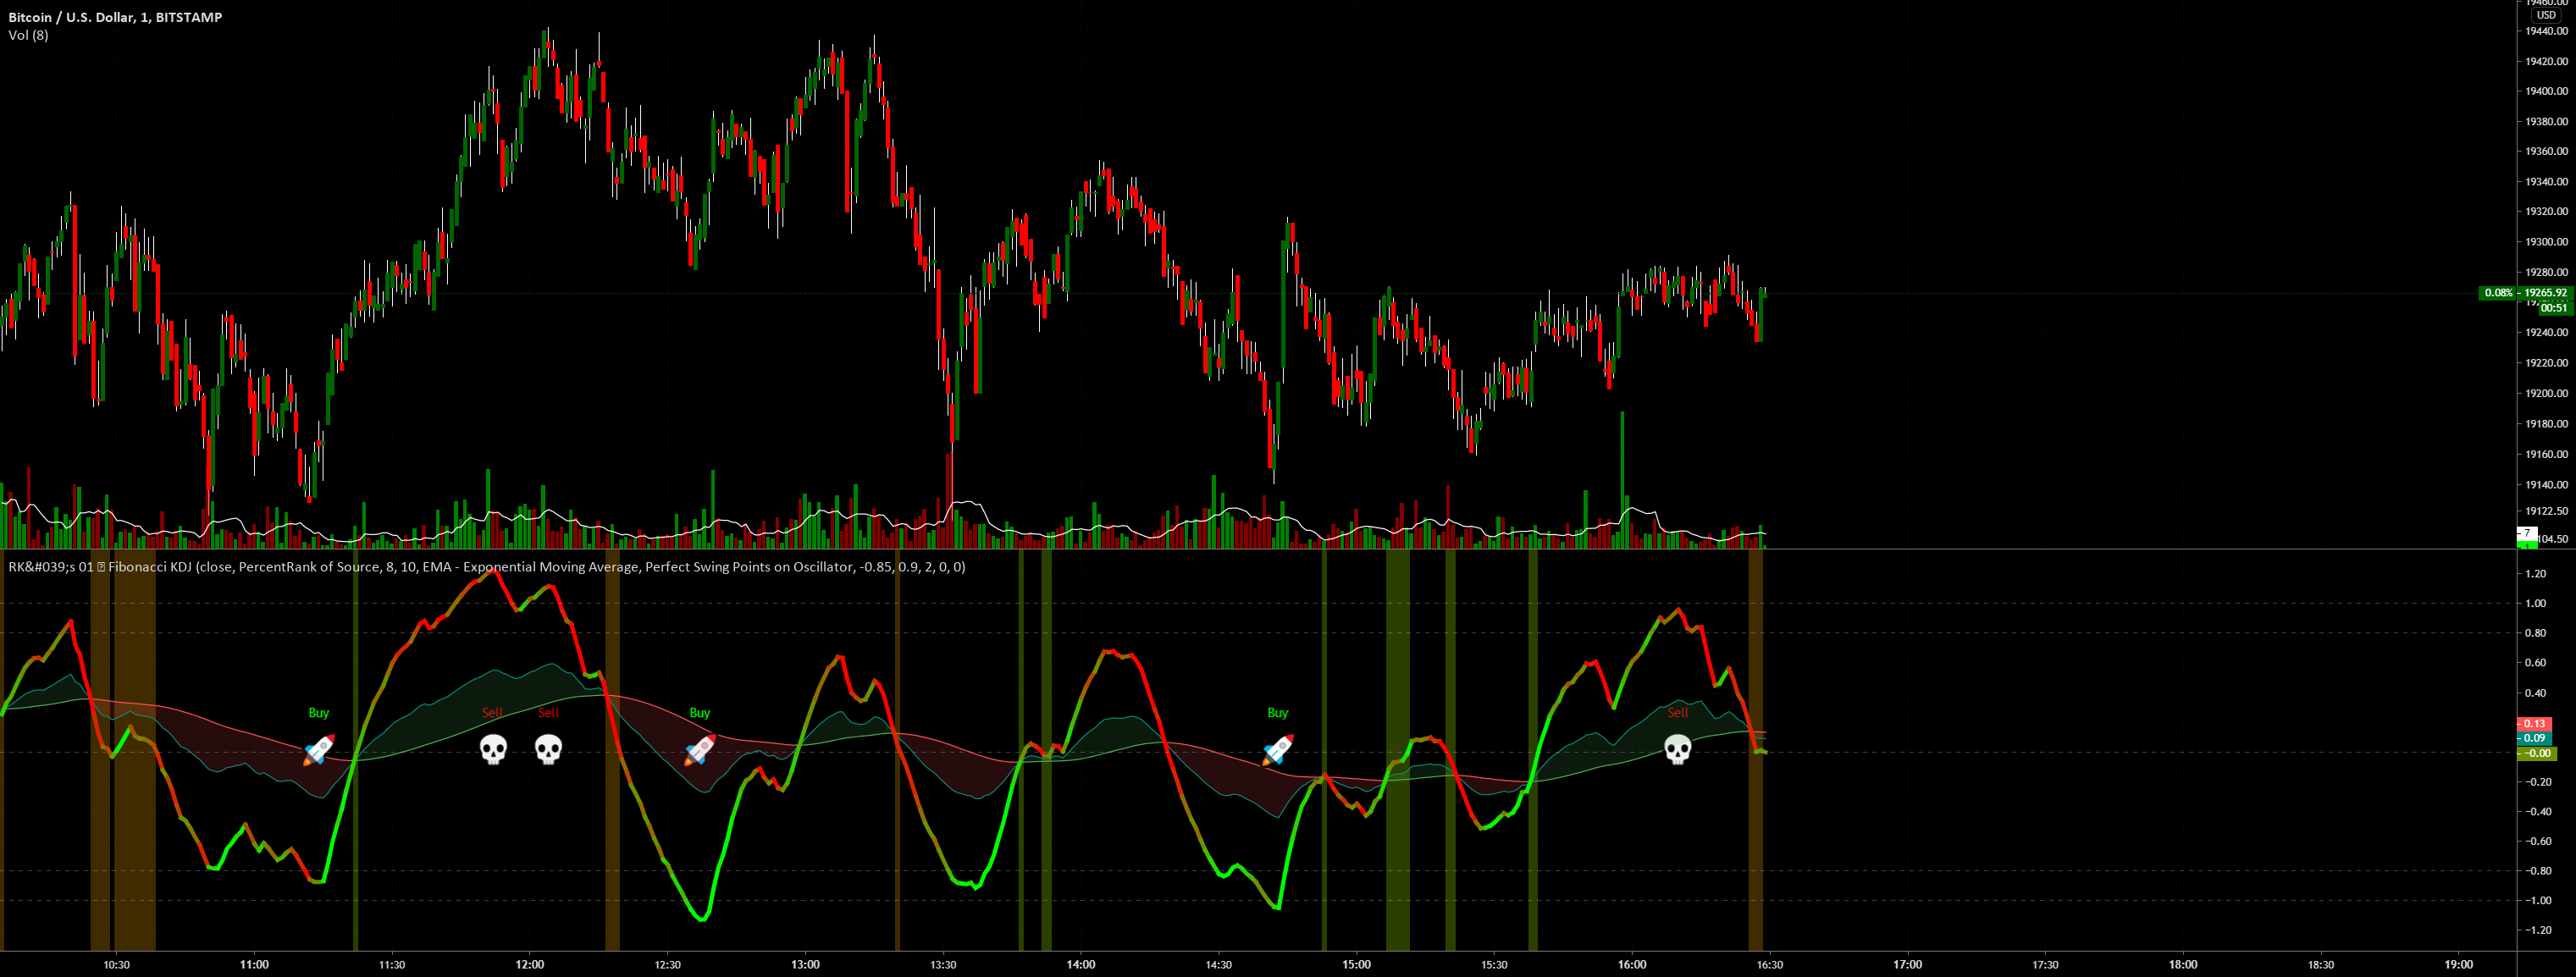Screen dimensions: 2576x977
Task: Click the skull sell marker just before 12:00
Action: click(x=493, y=749)
